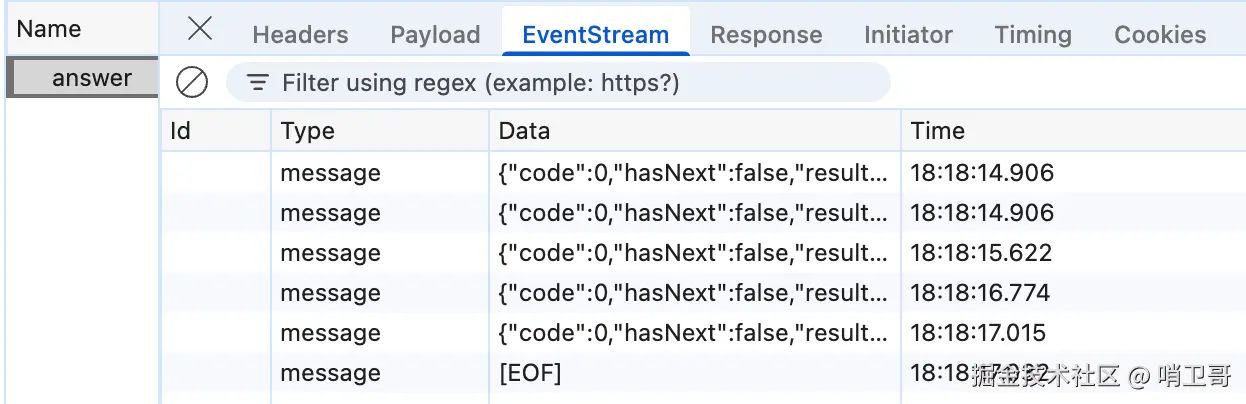Switch to the Initiator tab
The height and width of the screenshot is (404, 1246).
pos(908,35)
